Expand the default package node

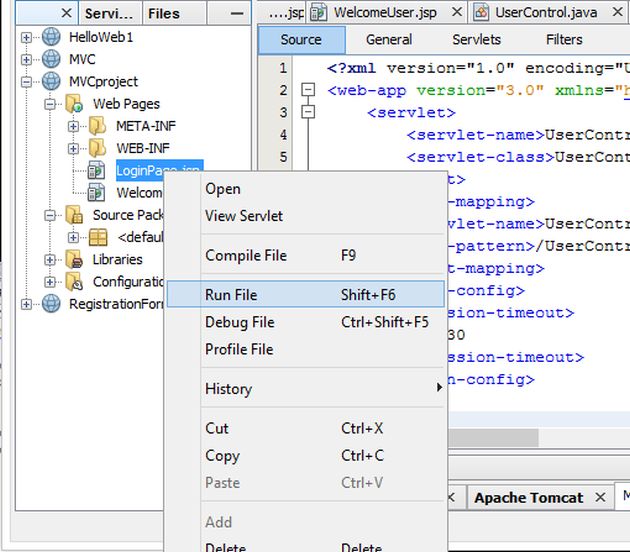[73, 237]
